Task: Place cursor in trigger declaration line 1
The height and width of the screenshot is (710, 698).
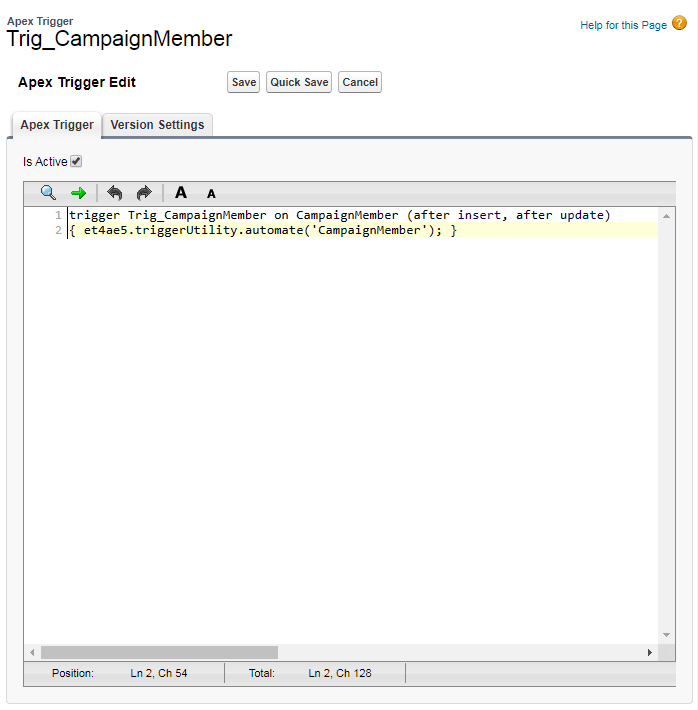Action: point(340,215)
